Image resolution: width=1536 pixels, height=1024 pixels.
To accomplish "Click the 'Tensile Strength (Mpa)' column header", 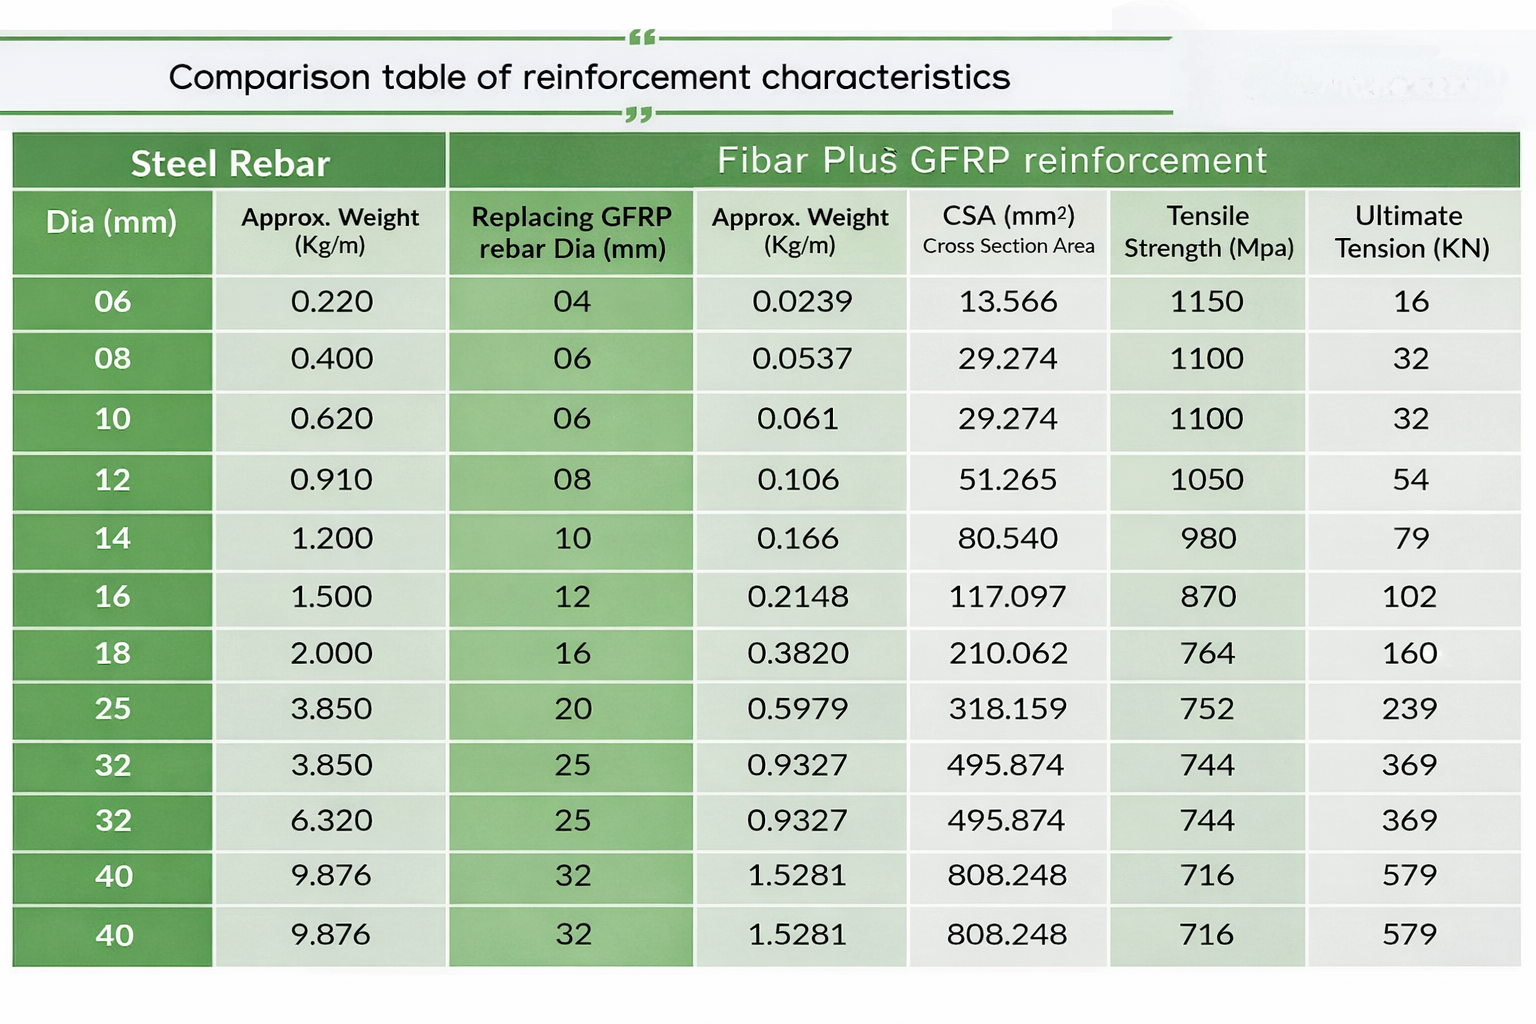I will click(1208, 232).
